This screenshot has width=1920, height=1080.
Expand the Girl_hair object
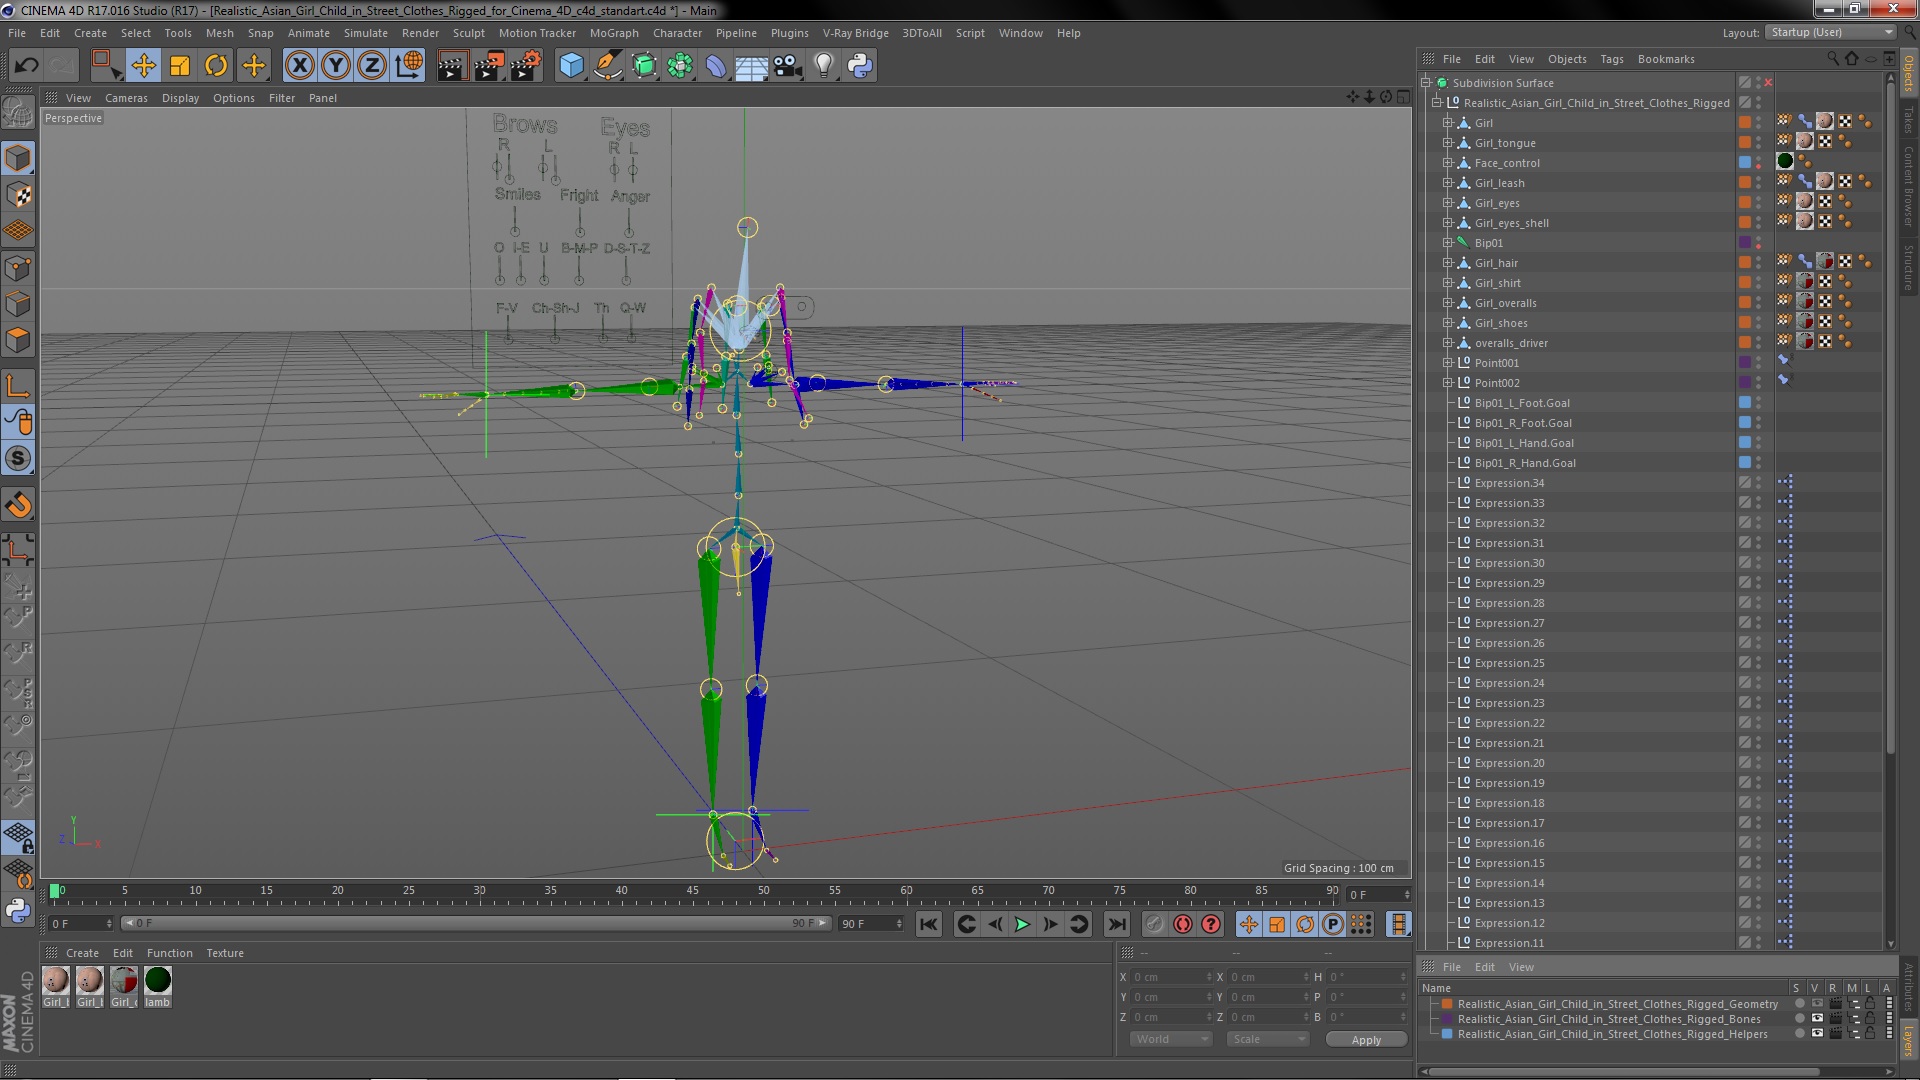[x=1447, y=263]
